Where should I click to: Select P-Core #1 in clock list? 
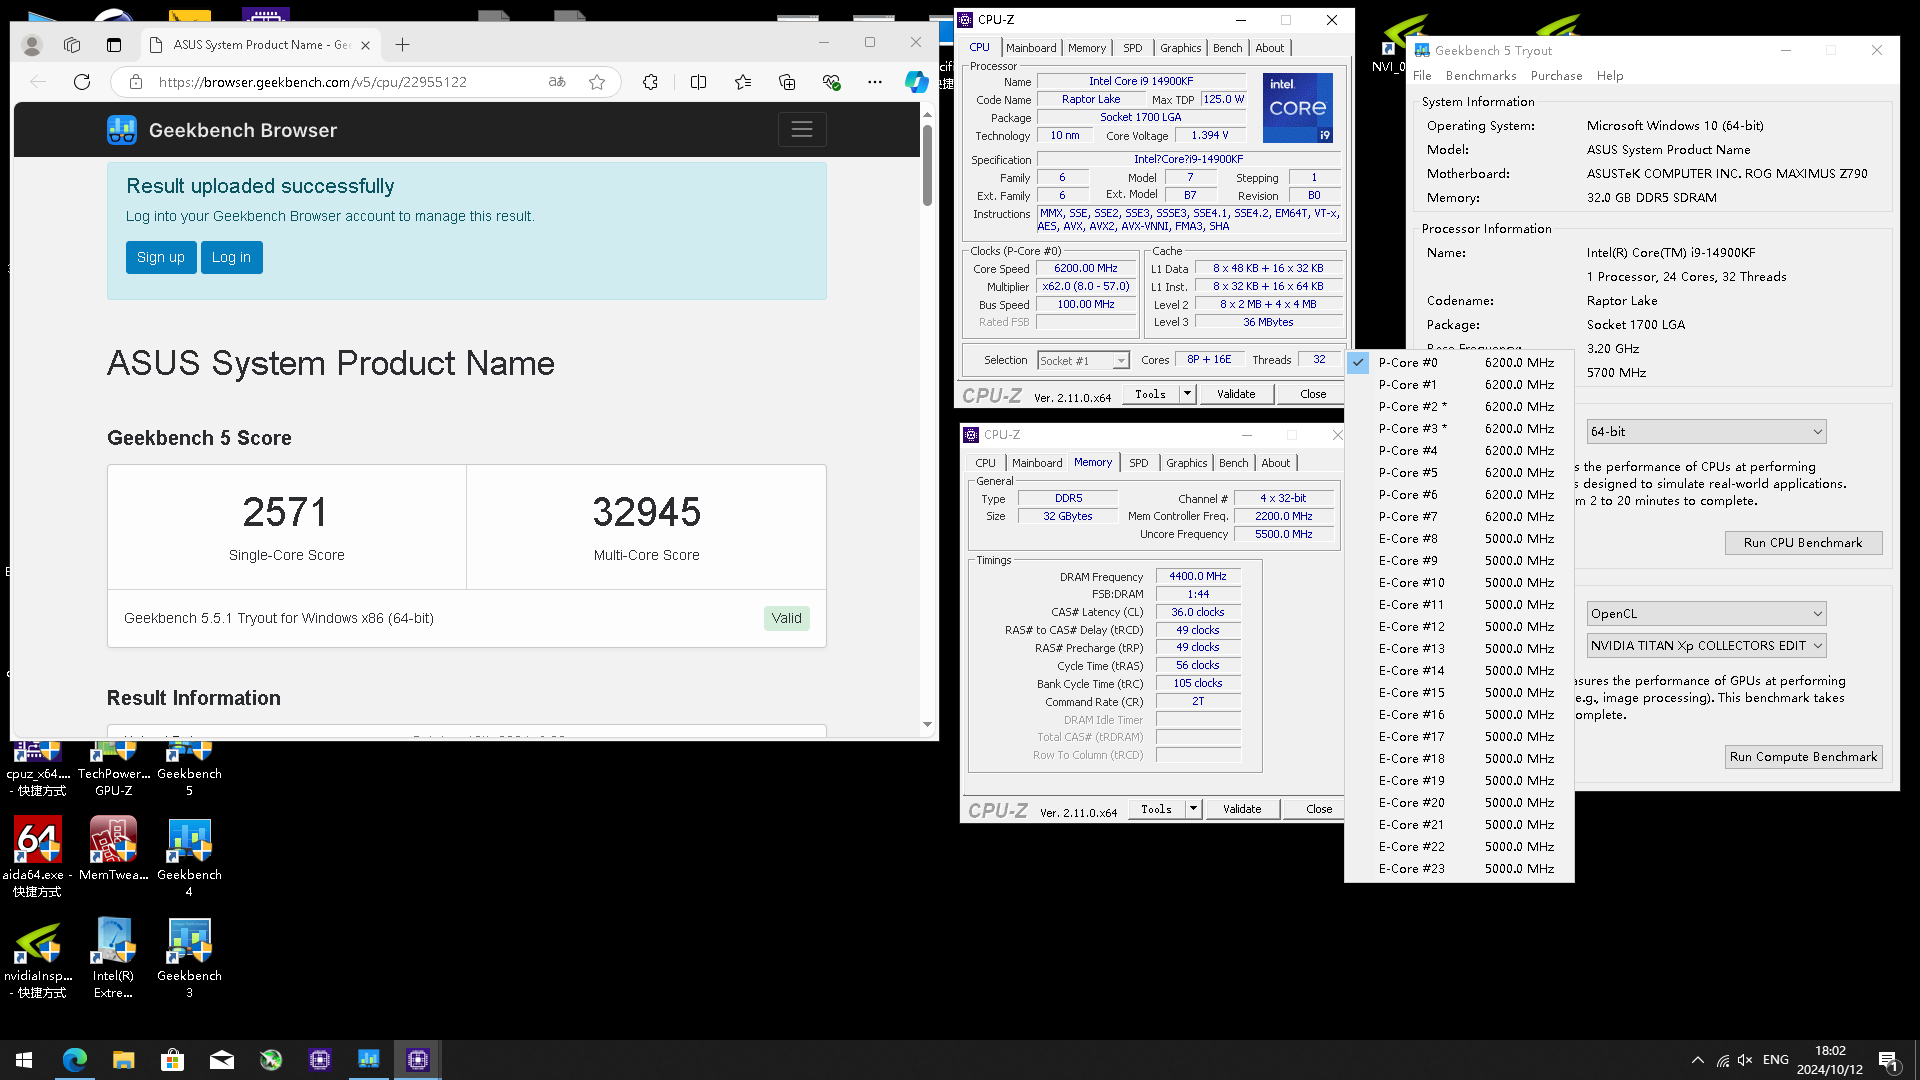coord(1459,385)
